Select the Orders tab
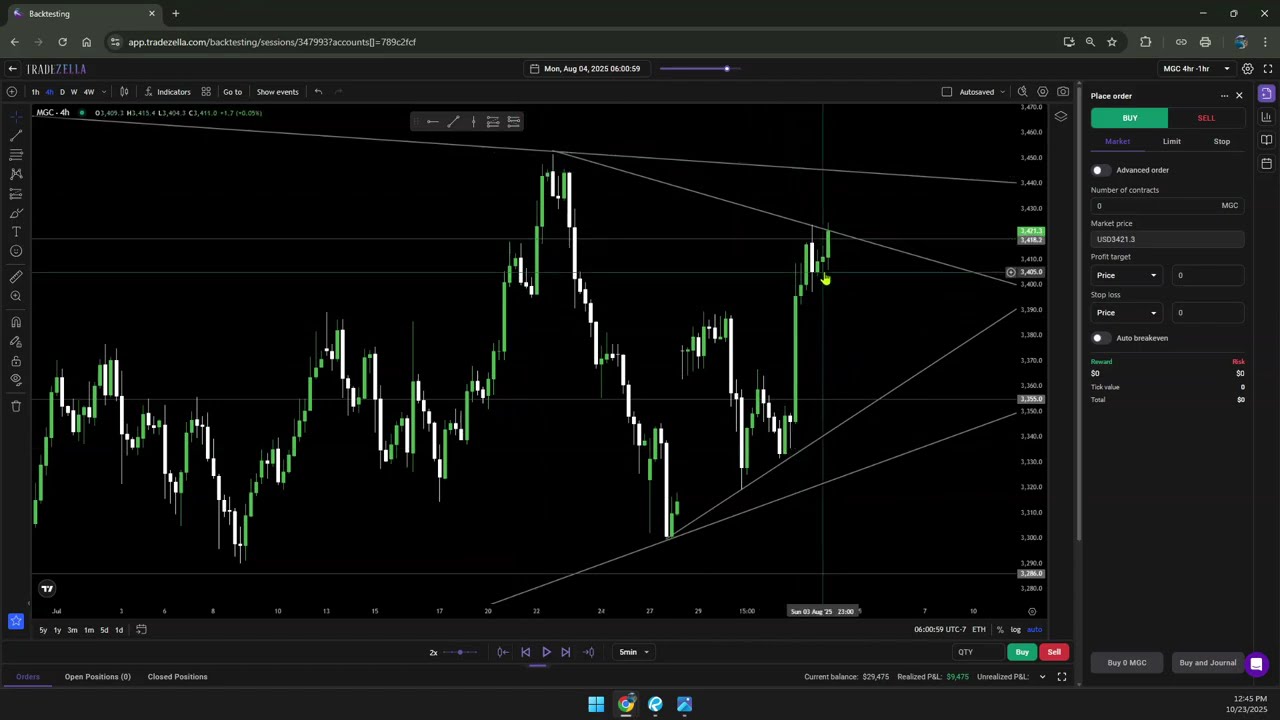This screenshot has width=1280, height=720. coord(28,677)
